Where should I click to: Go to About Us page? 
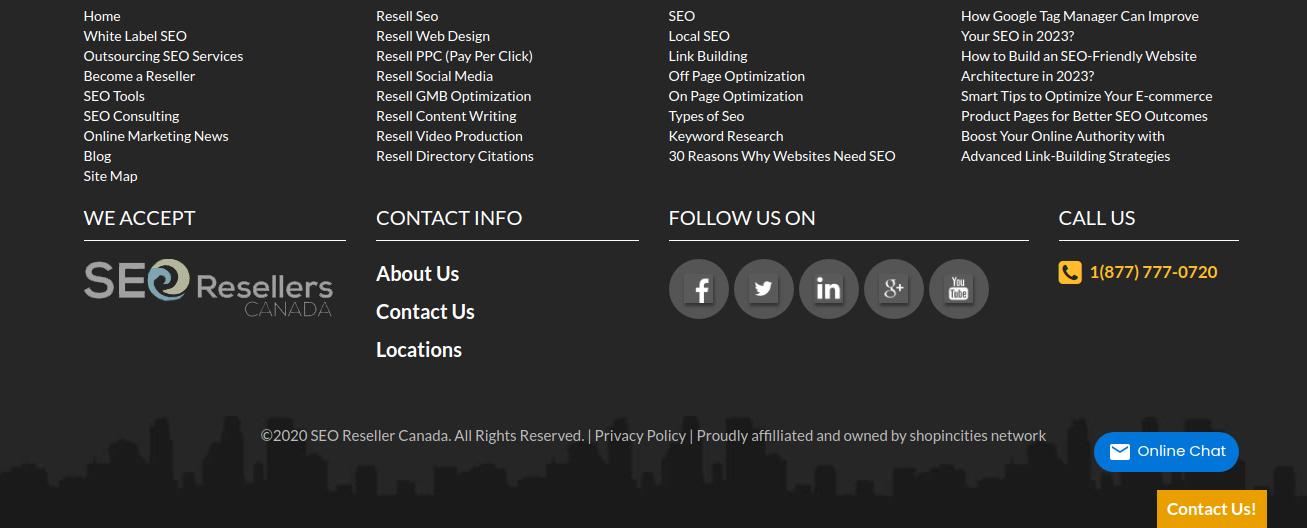point(417,274)
